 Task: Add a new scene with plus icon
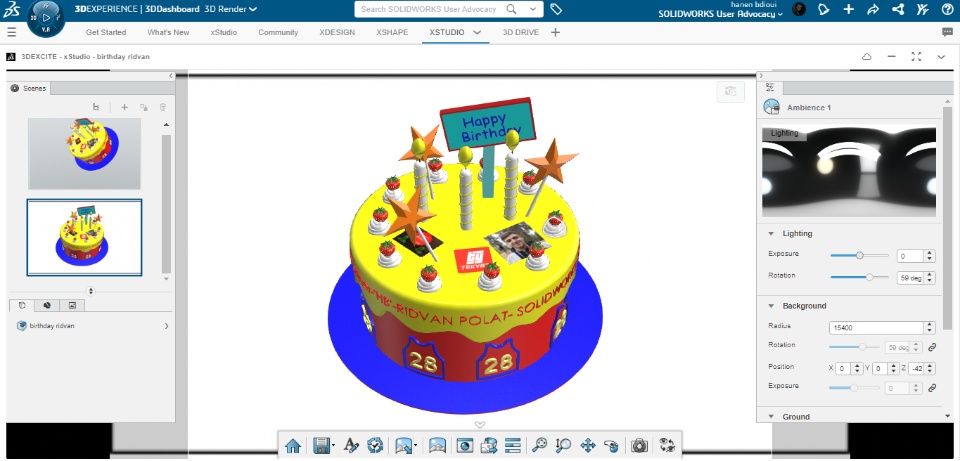124,107
